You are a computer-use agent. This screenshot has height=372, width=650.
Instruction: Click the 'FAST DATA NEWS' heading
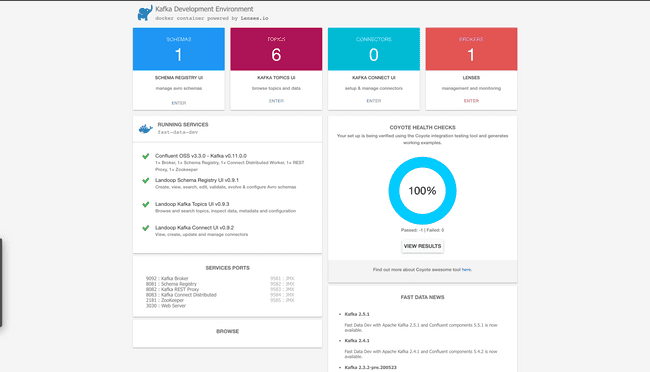(x=422, y=297)
